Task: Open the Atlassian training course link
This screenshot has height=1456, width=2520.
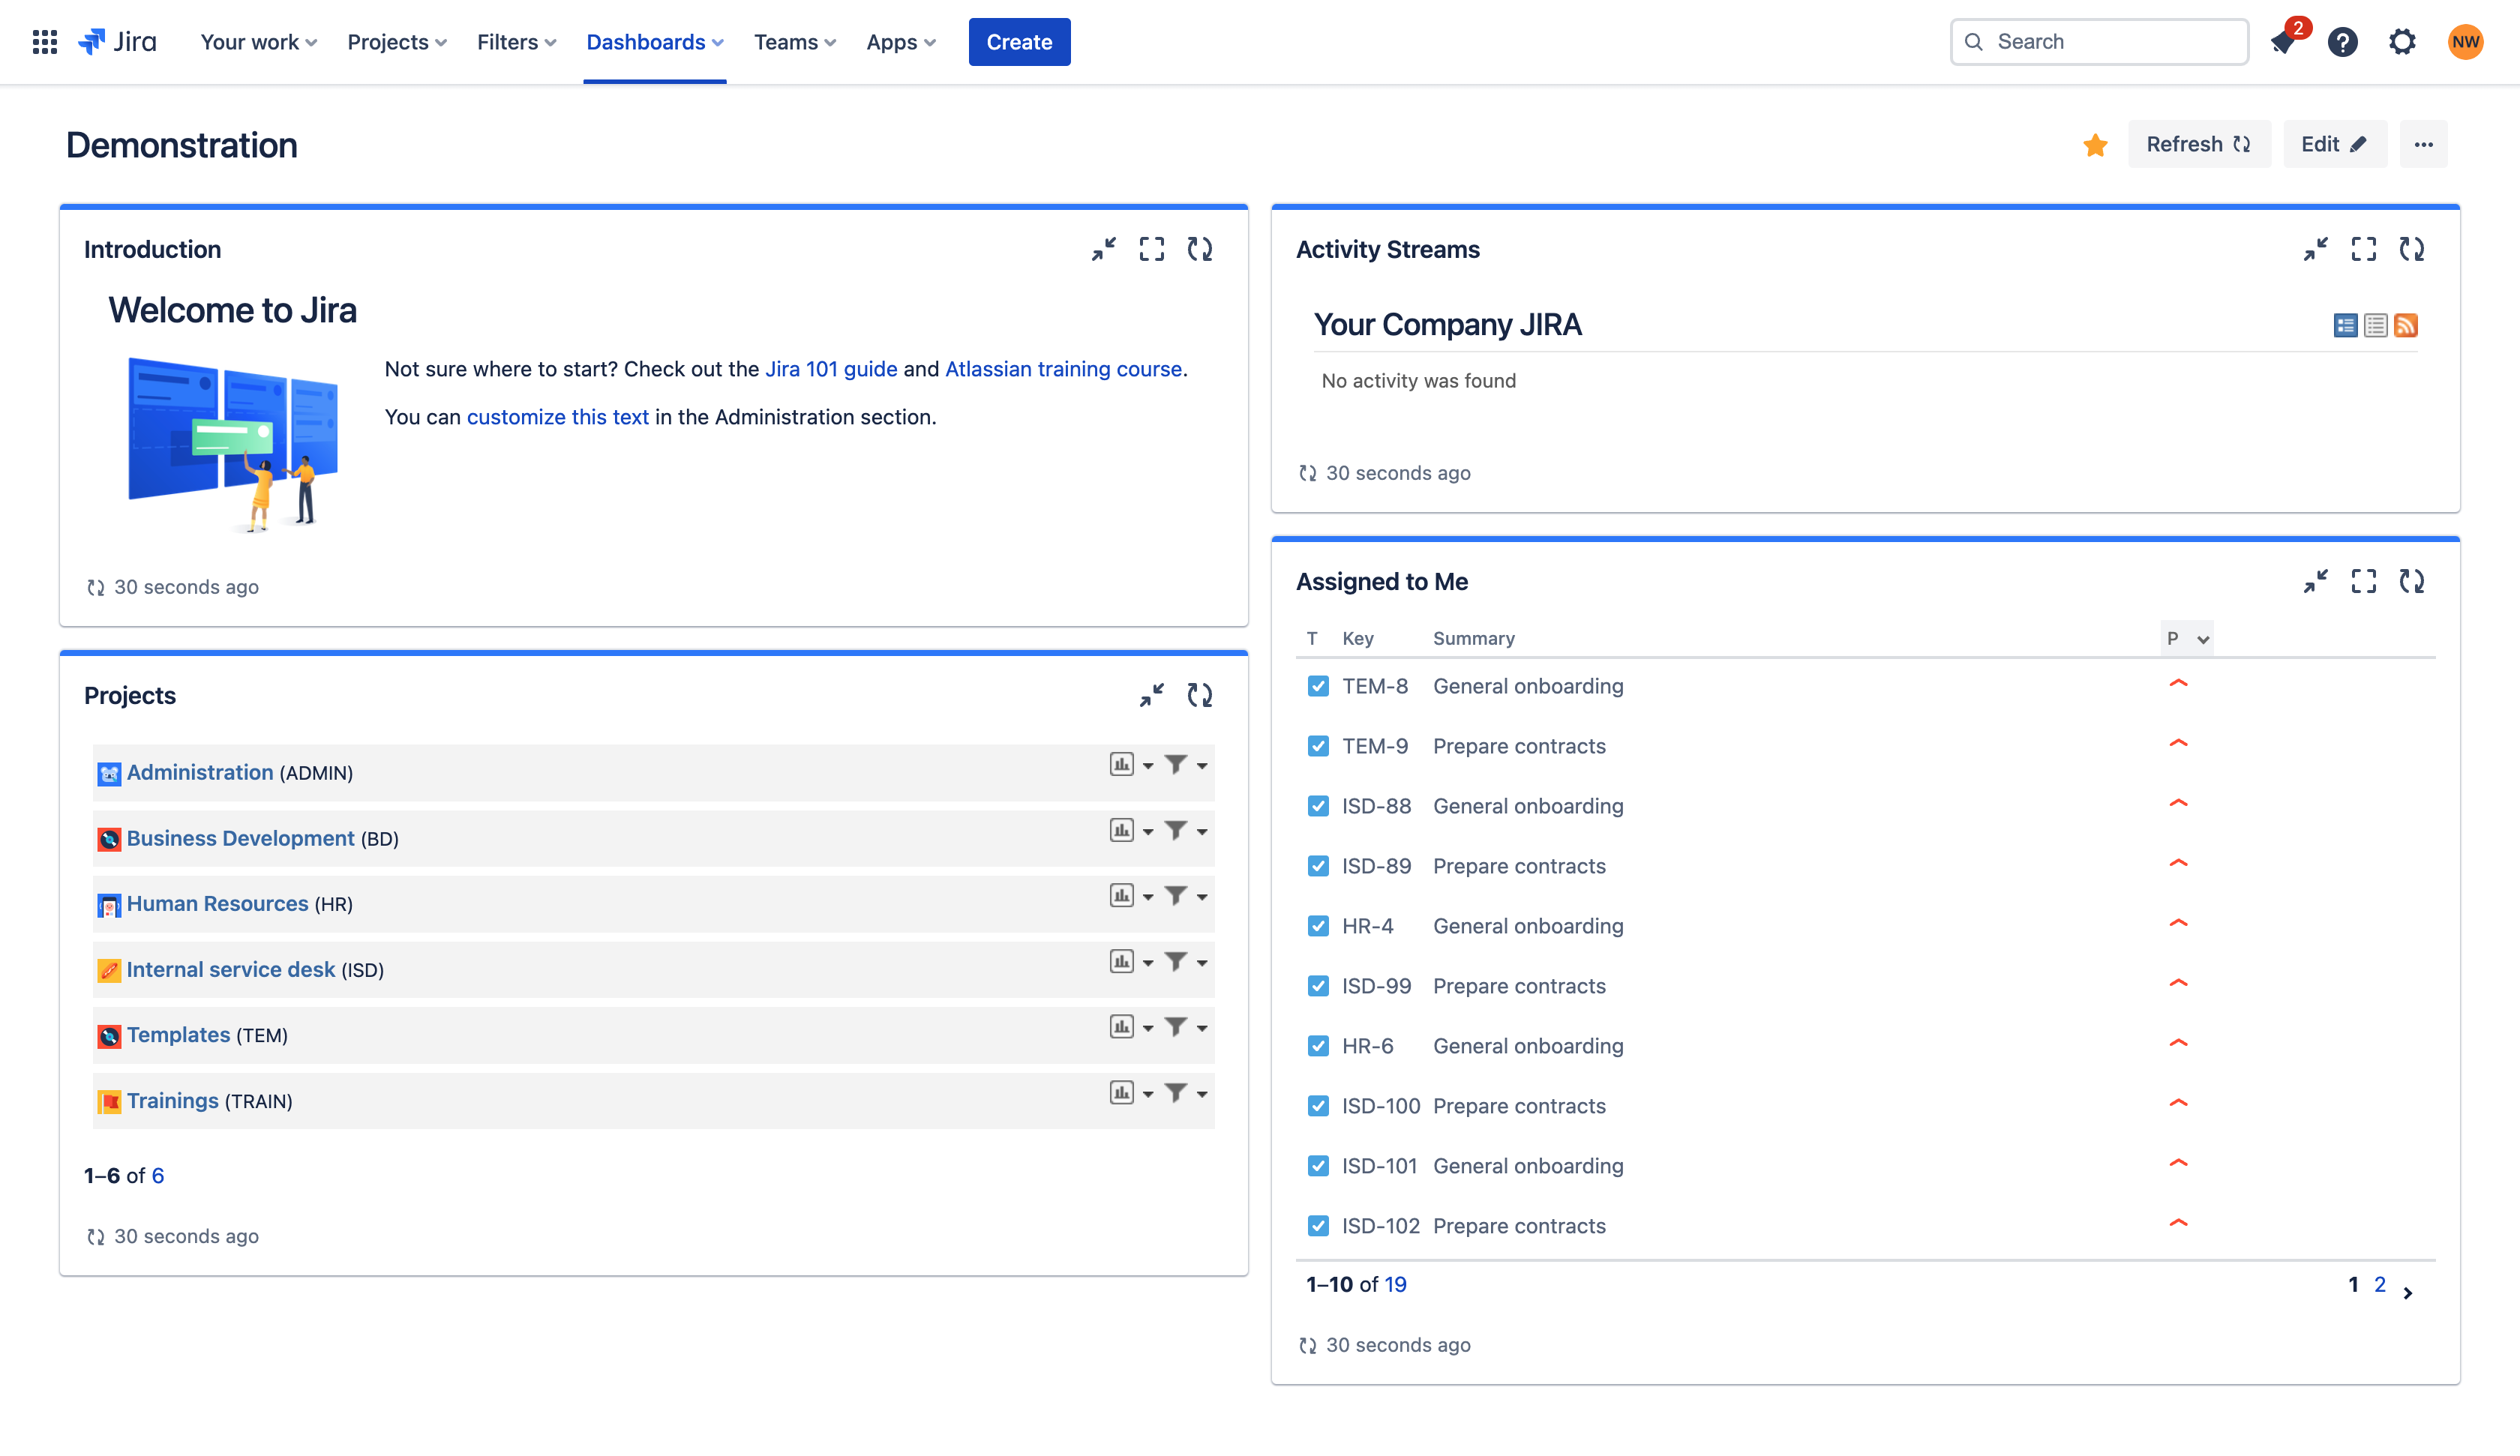Action: tap(1063, 369)
